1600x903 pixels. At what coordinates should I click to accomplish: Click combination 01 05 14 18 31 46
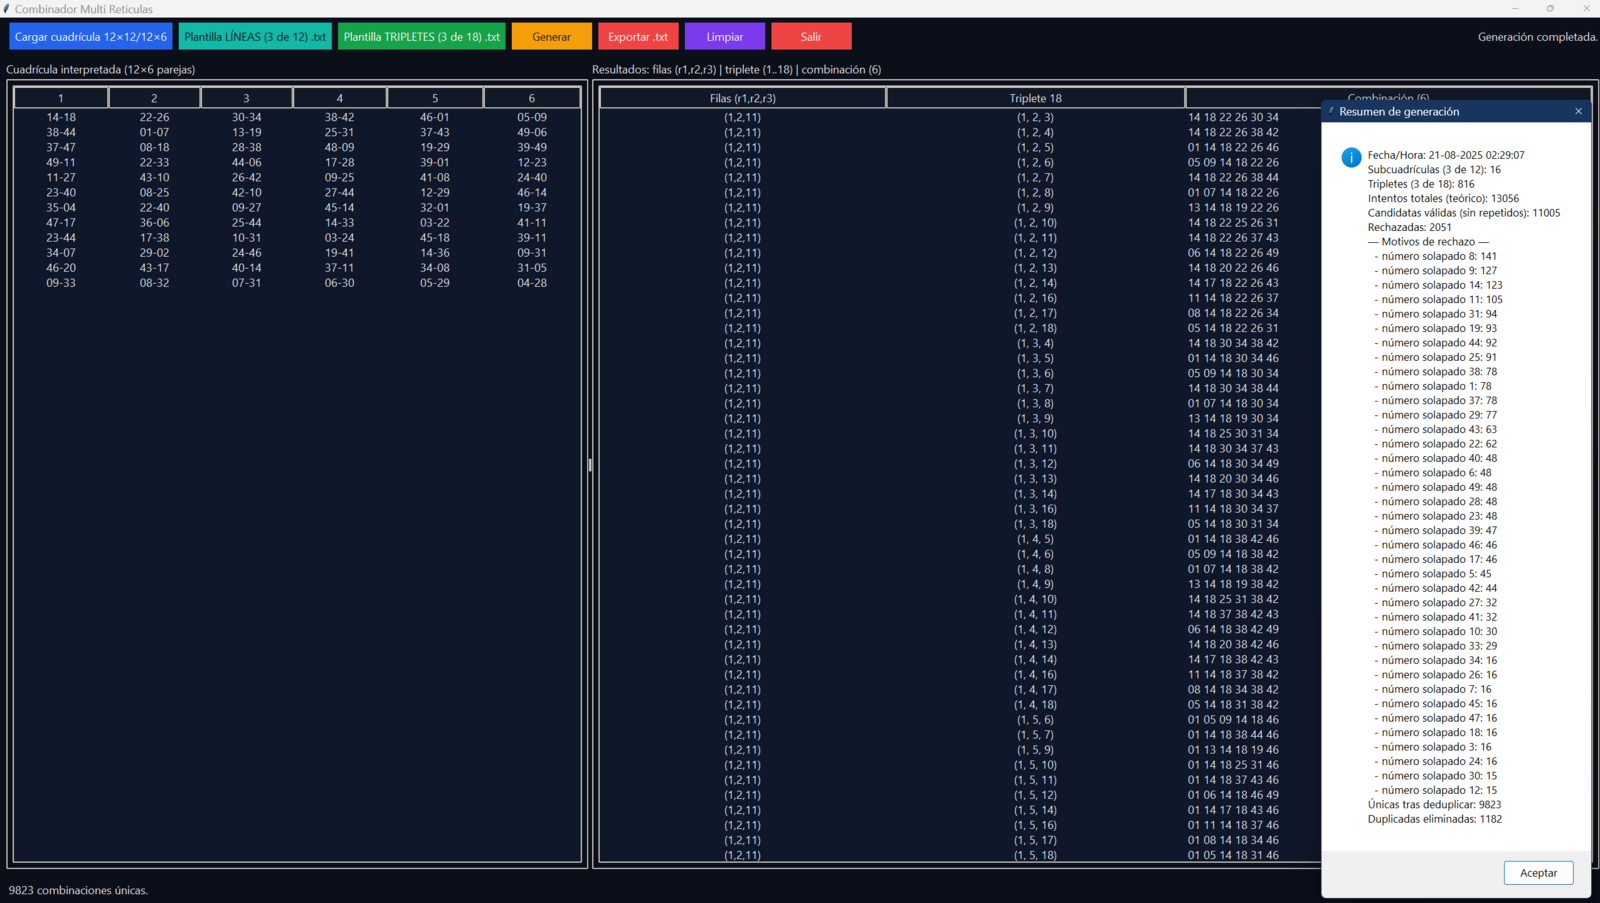(1233, 855)
